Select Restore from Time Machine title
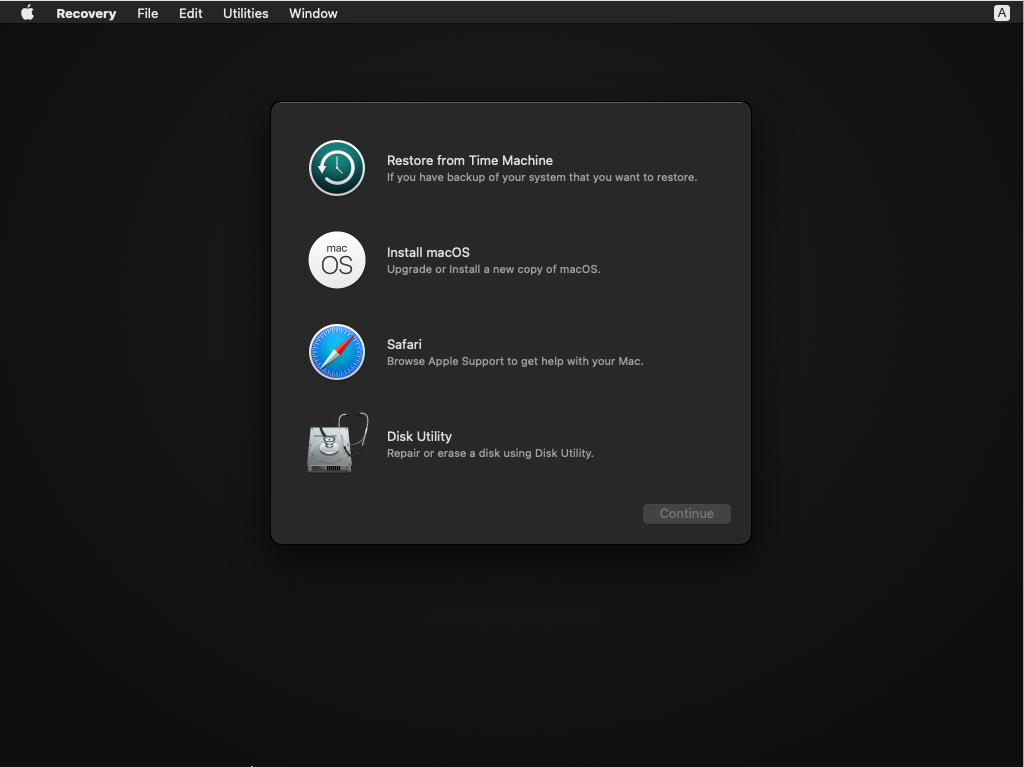The height and width of the screenshot is (767, 1024). pos(470,160)
